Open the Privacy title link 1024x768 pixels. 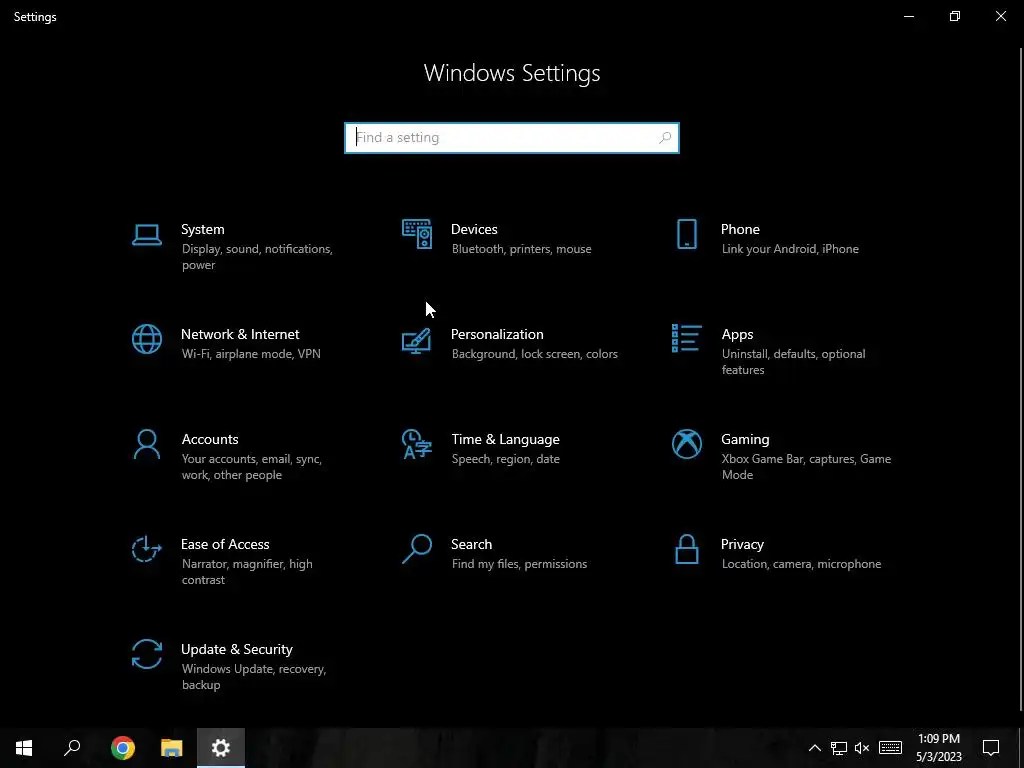click(742, 545)
